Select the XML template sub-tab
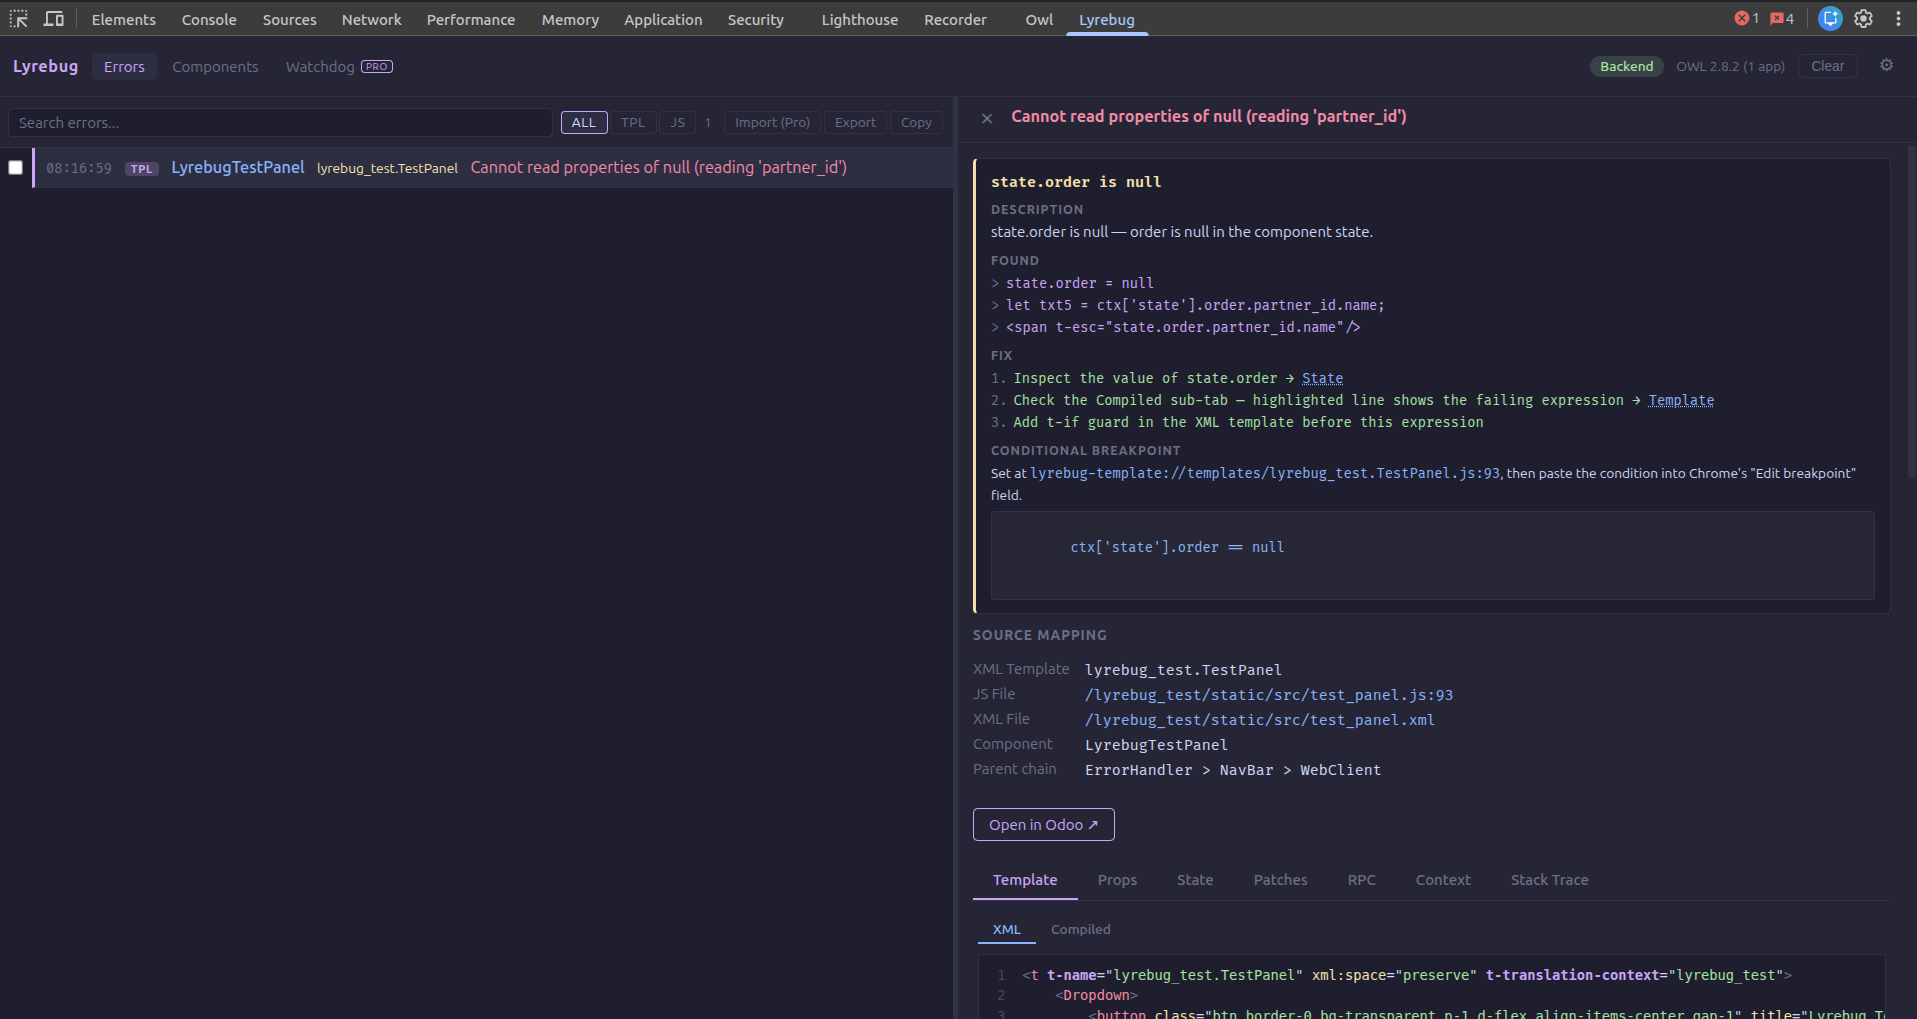Screen dimensions: 1917x1019 1007,930
